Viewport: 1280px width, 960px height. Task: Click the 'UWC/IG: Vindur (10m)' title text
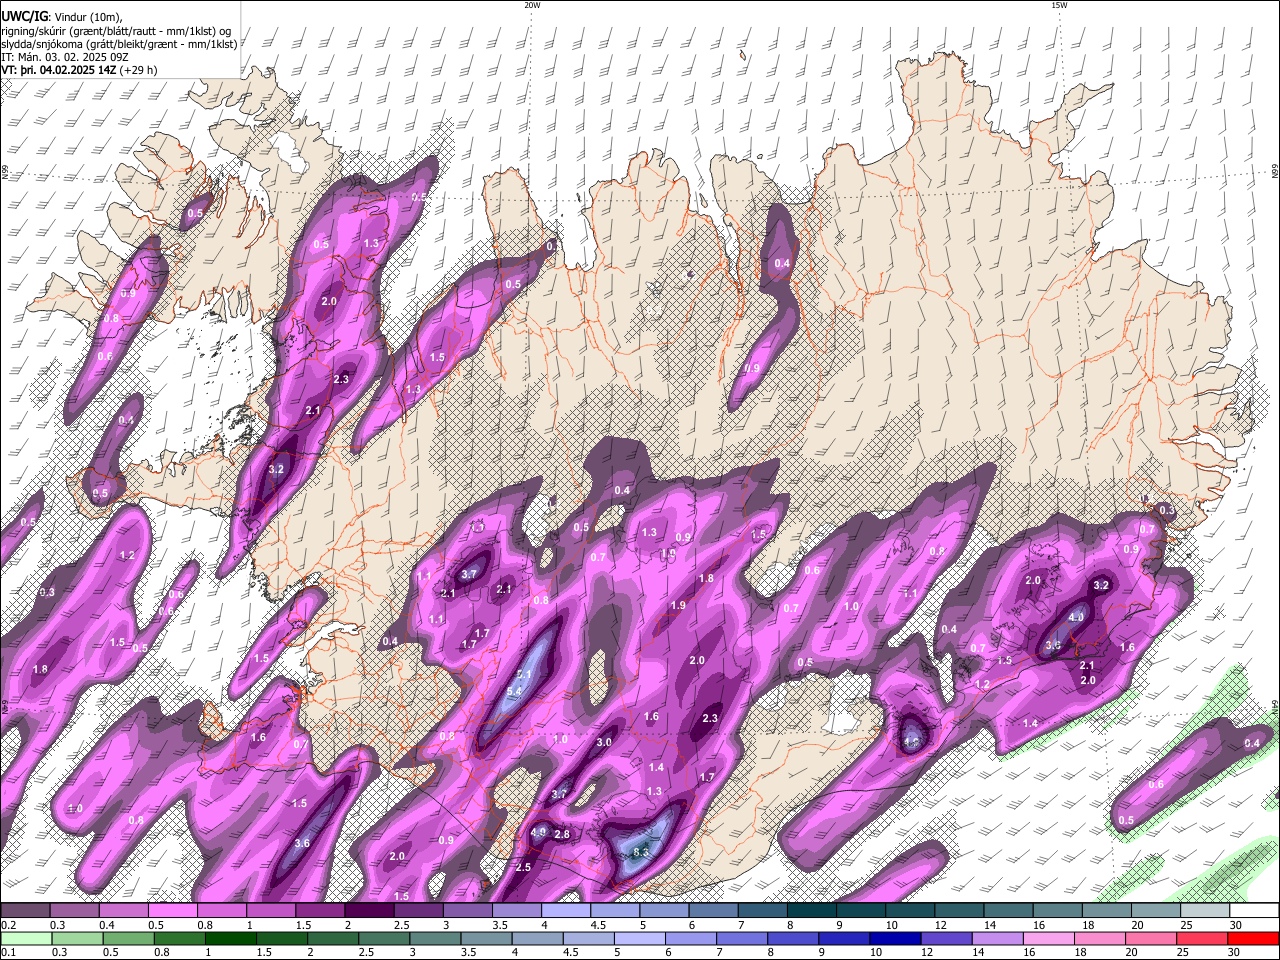[61, 17]
